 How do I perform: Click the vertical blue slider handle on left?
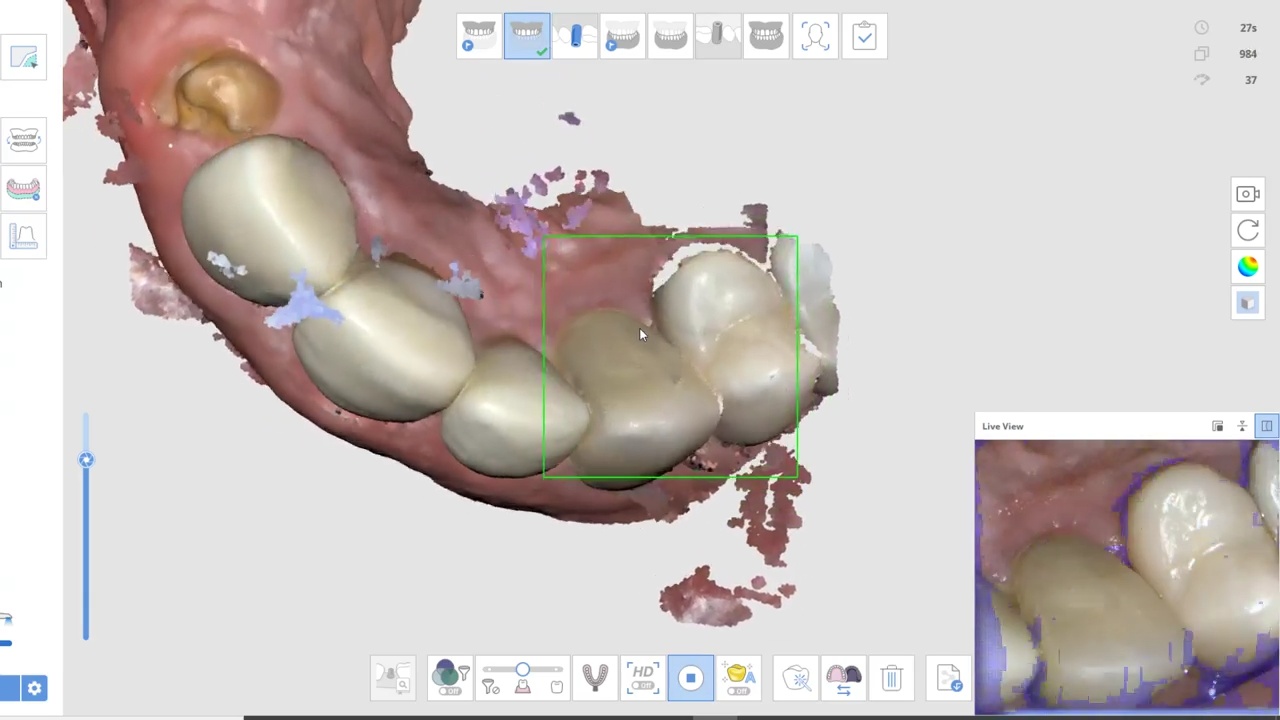click(86, 460)
